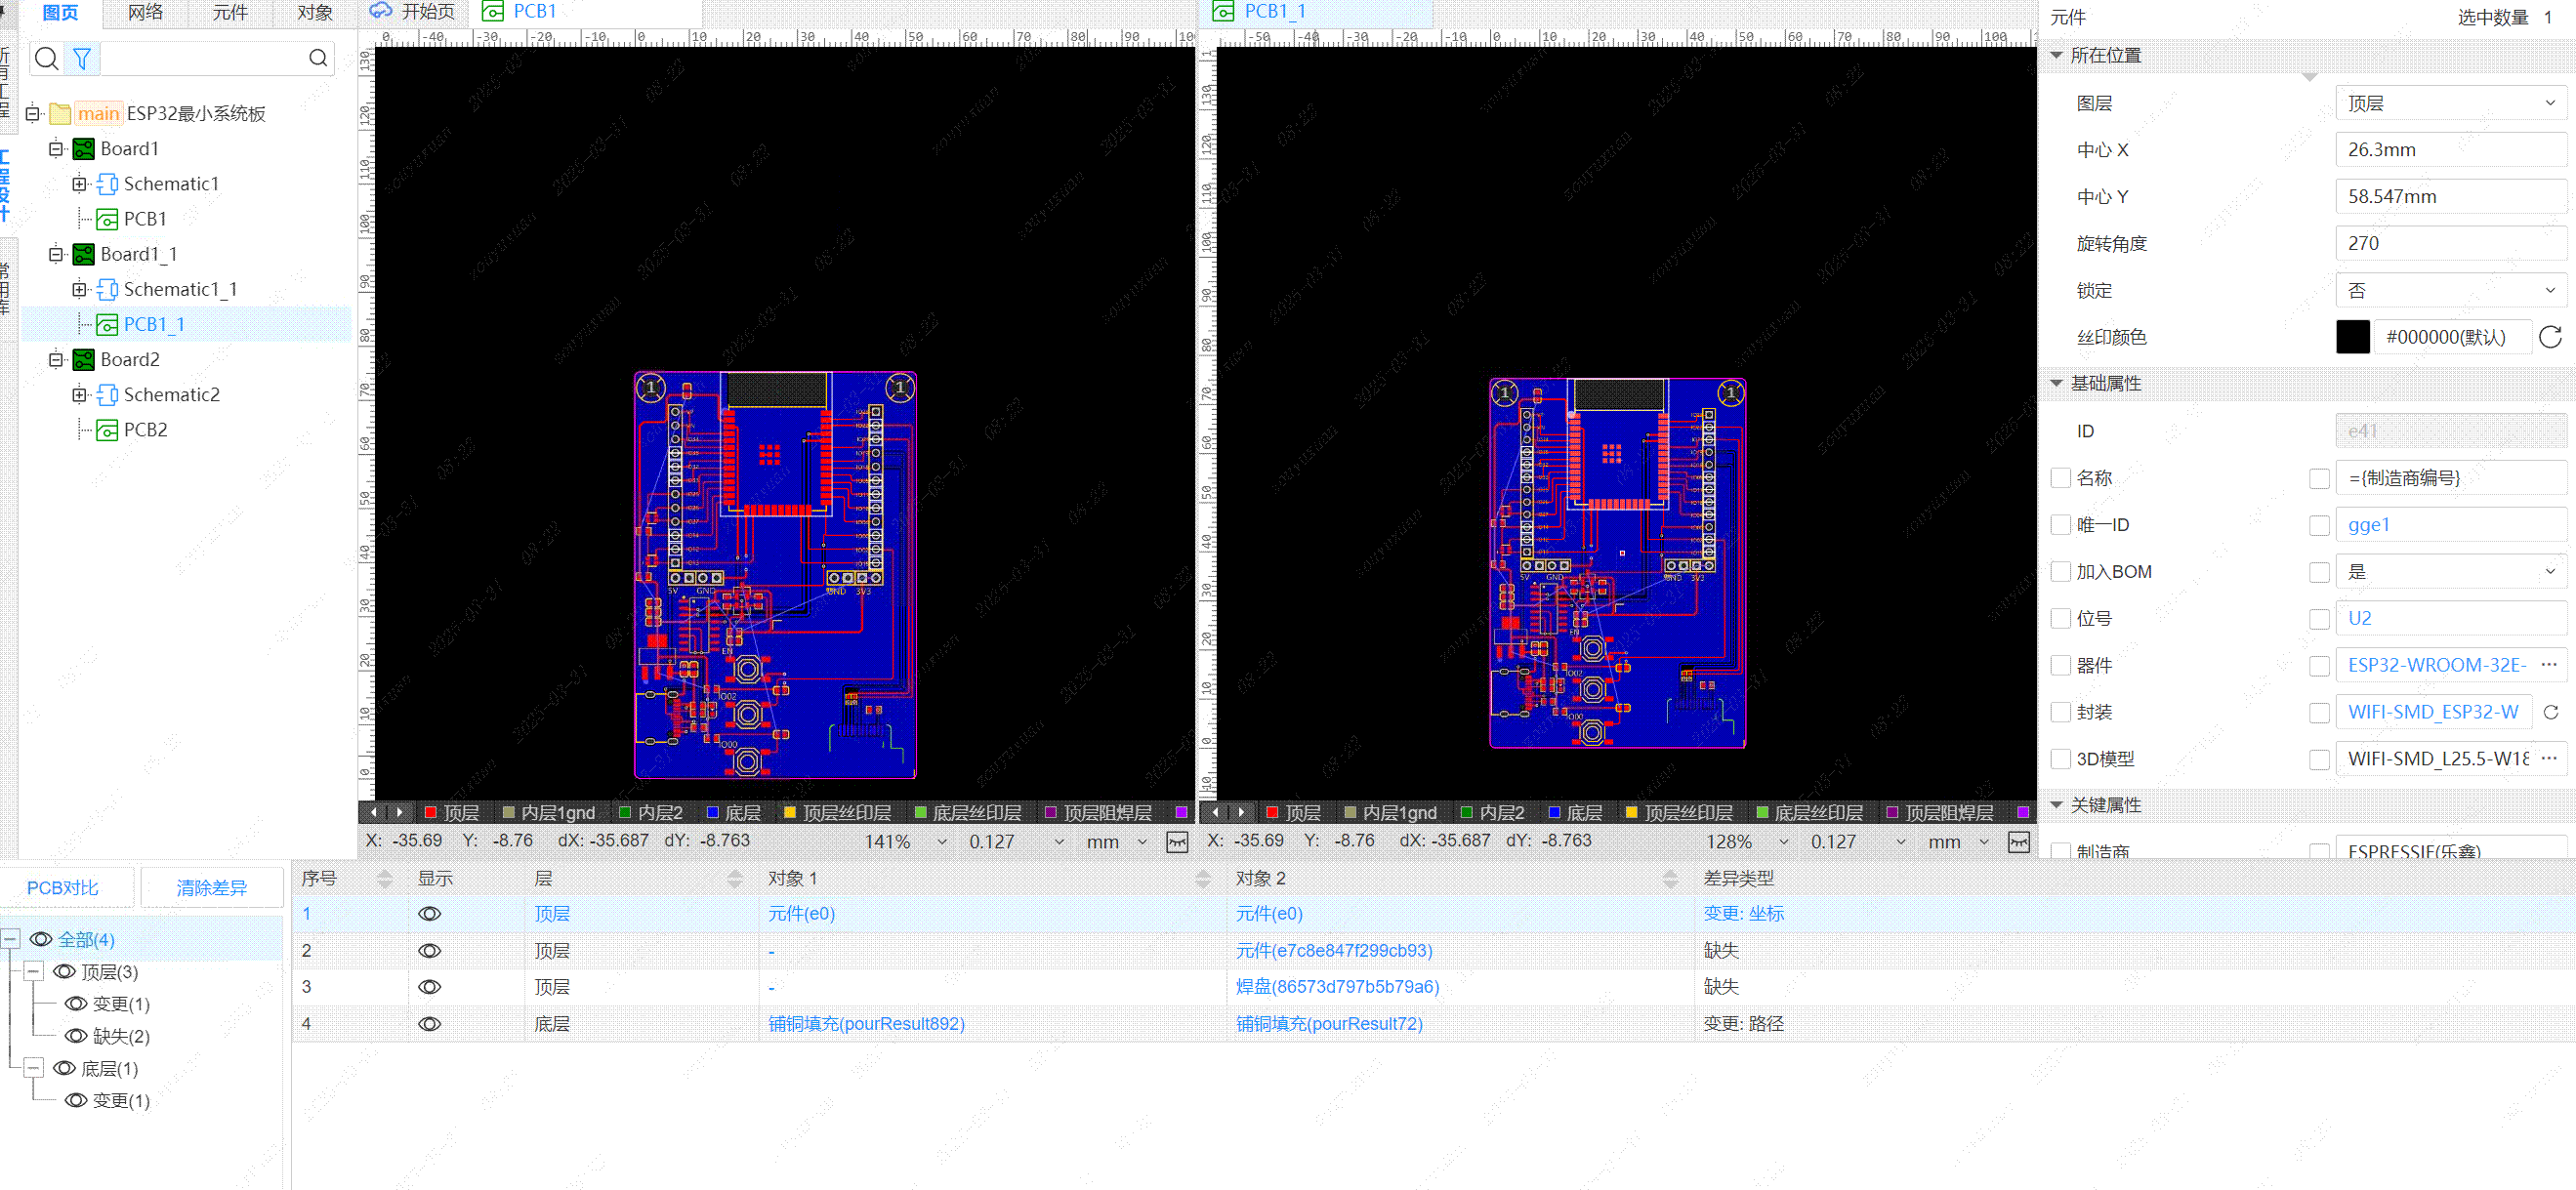Viewport: 2576px width, 1190px height.
Task: Click Schematic2 schematic icon in tree
Action: (107, 394)
